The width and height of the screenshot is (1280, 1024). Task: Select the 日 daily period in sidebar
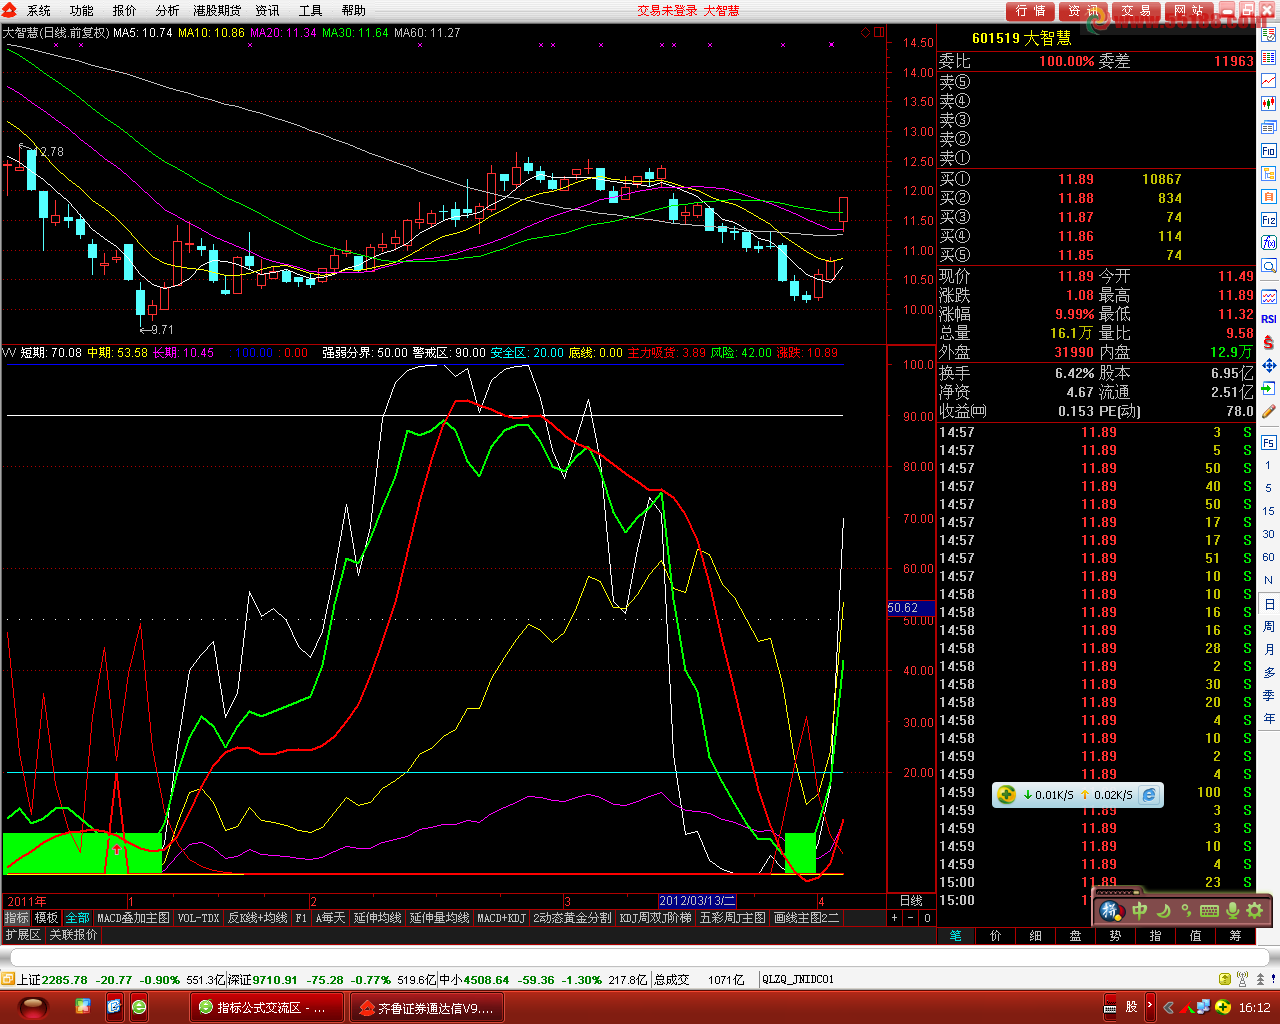pyautogui.click(x=1269, y=604)
